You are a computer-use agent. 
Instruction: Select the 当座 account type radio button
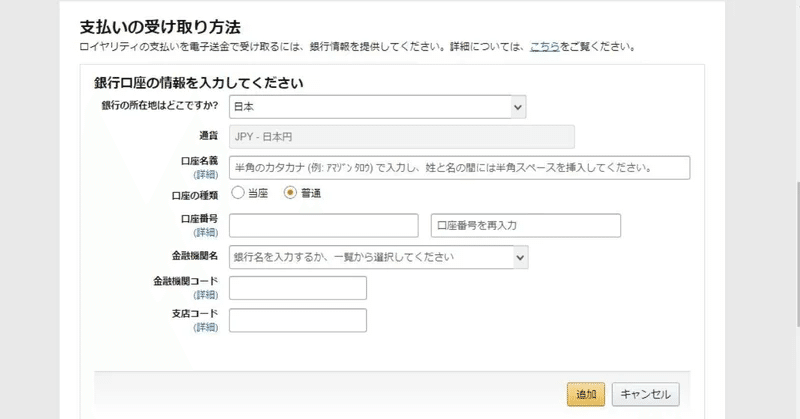[x=238, y=193]
